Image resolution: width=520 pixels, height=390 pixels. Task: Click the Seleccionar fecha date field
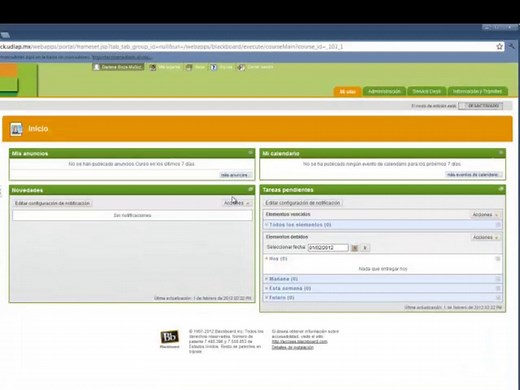[328, 248]
